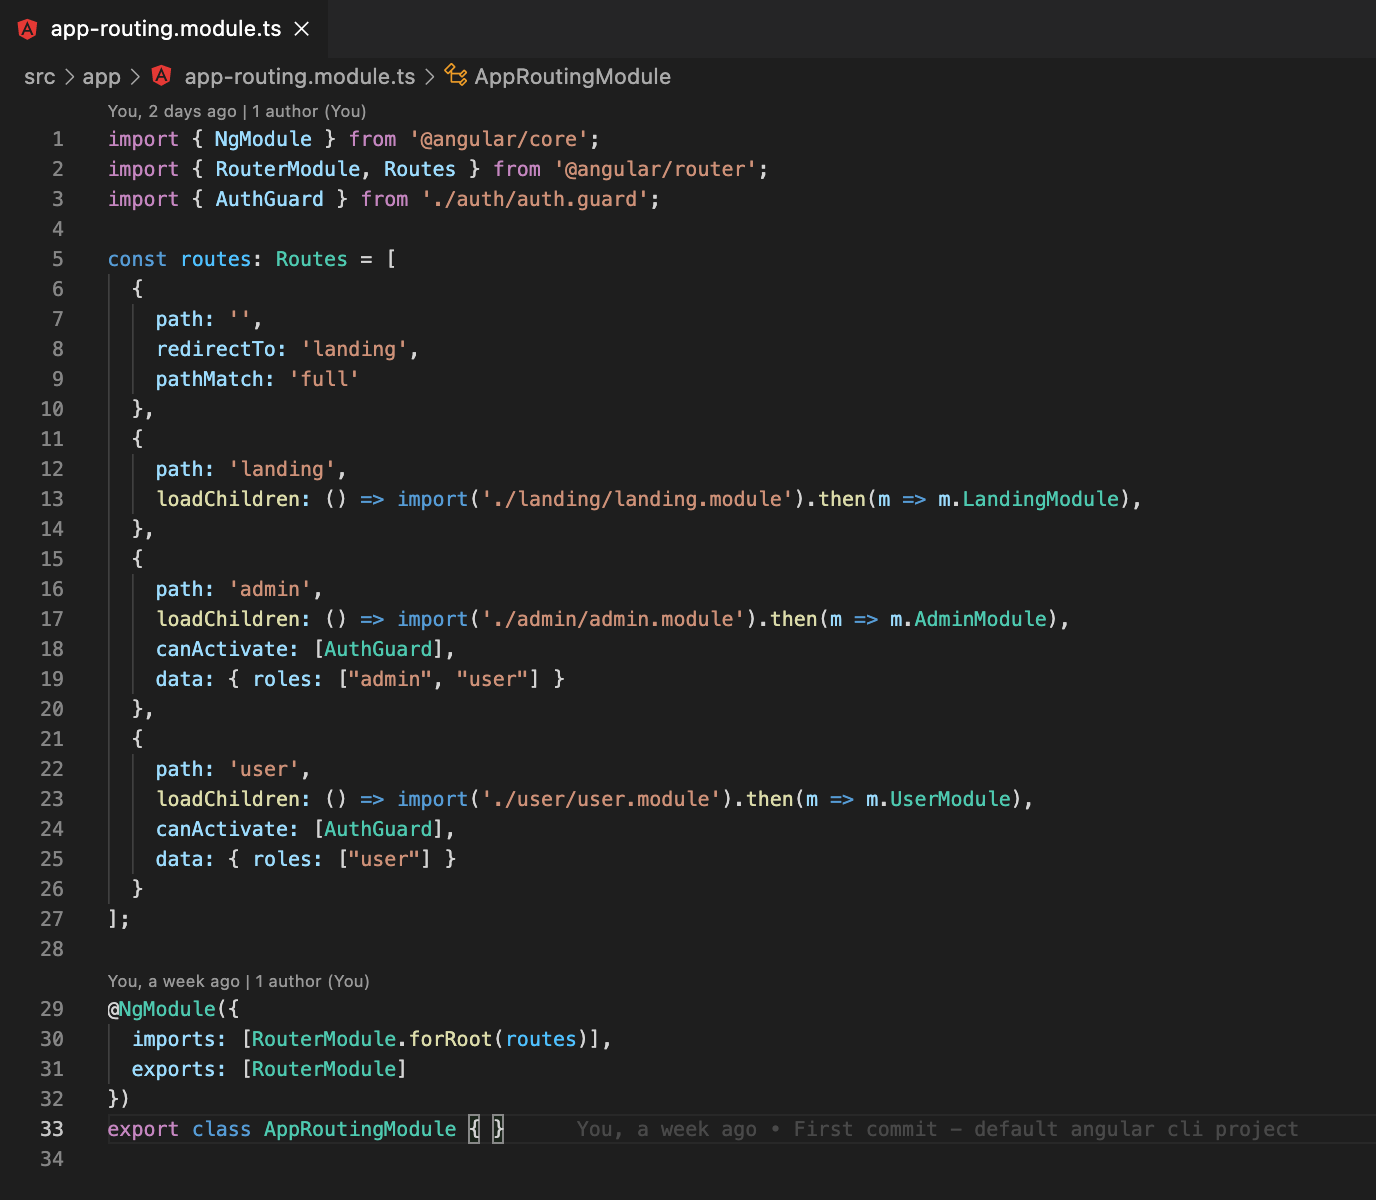
Task: Click "UserModule" on line 23
Action: pyautogui.click(x=950, y=799)
